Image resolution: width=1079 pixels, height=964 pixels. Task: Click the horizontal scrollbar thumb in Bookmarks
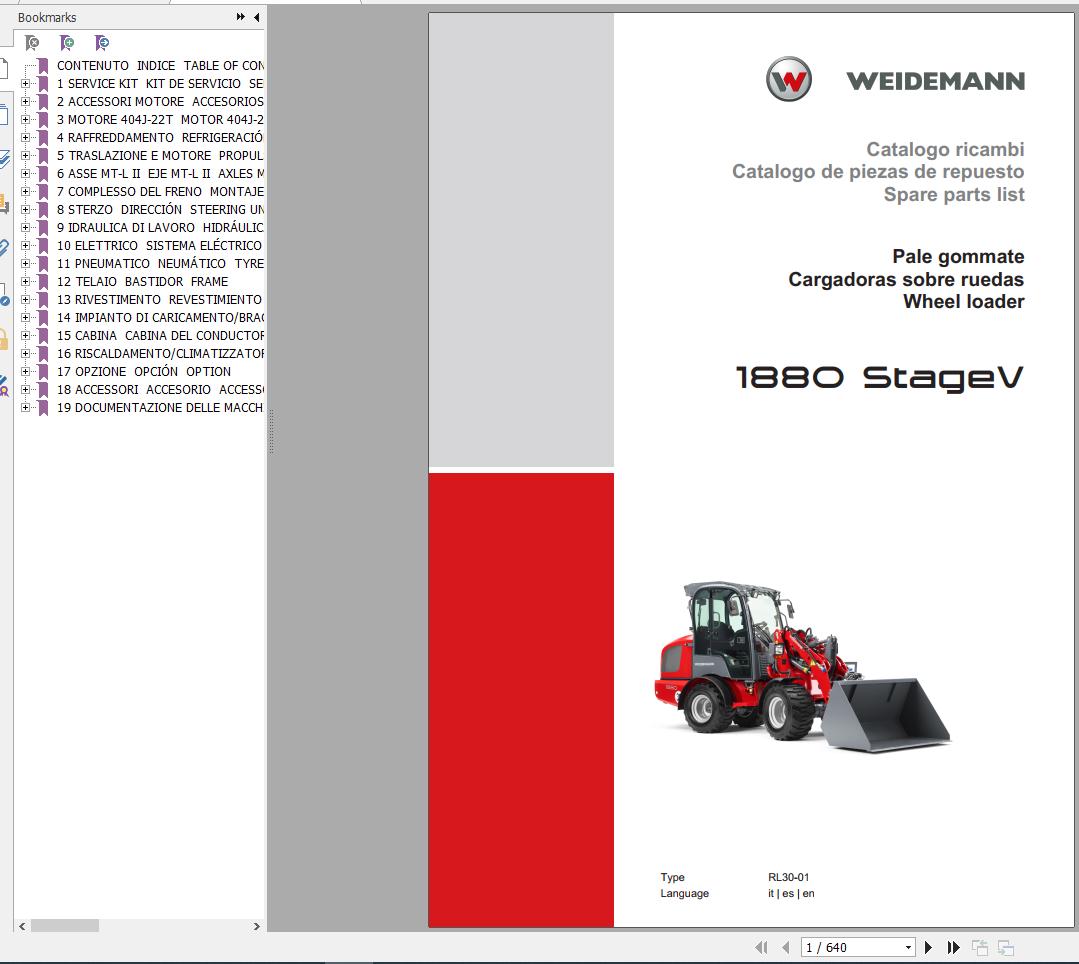tap(65, 926)
